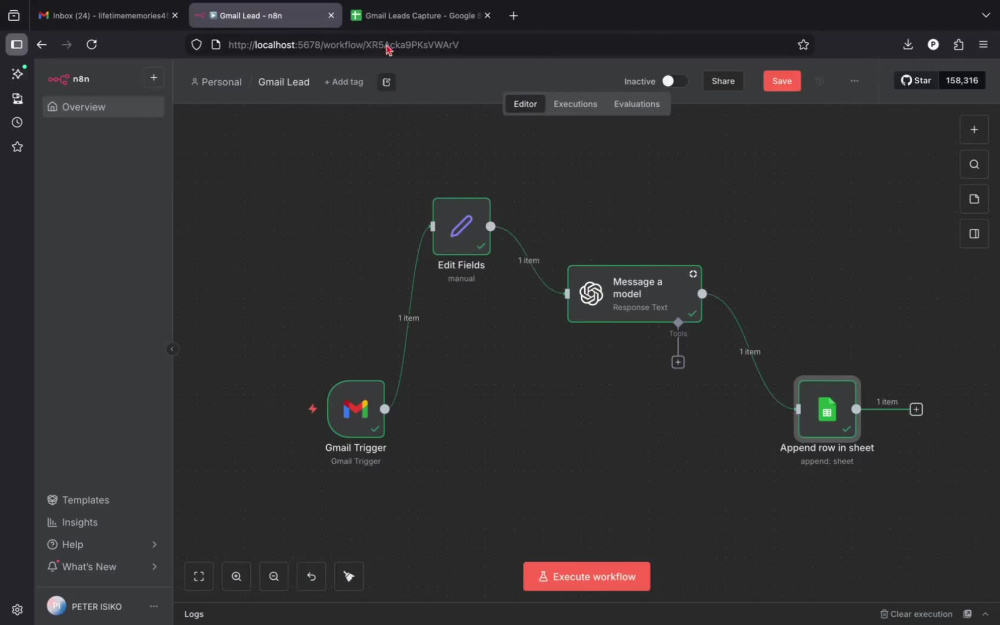Add a sticky note icon
The height and width of the screenshot is (625, 1000).
coord(974,199)
